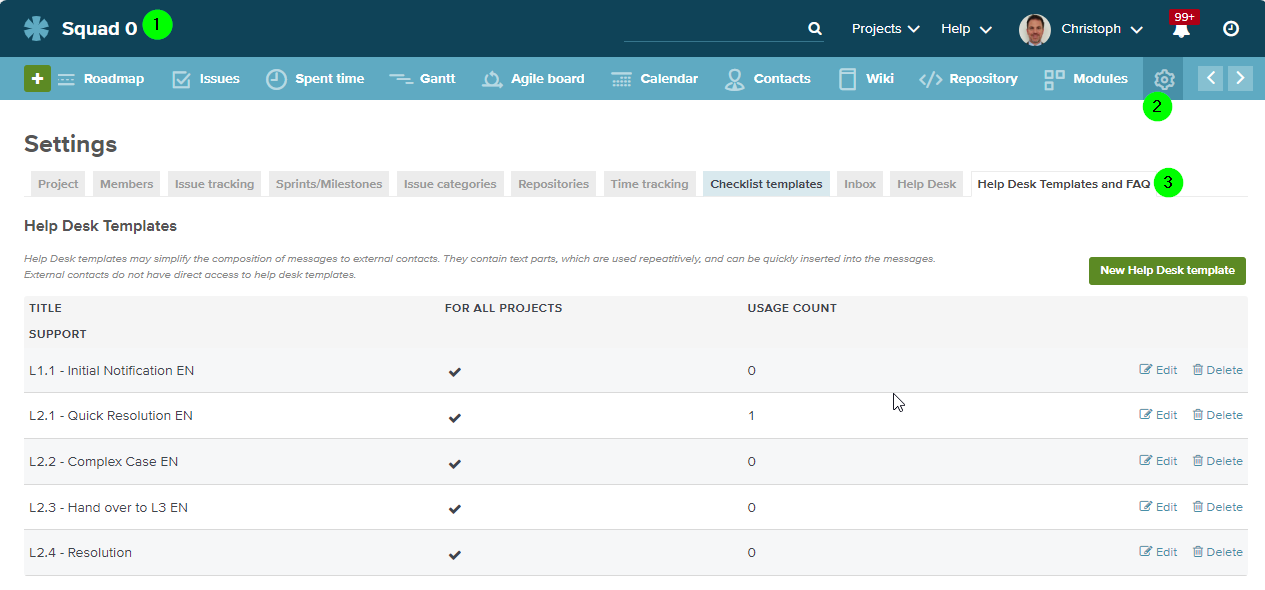Image resolution: width=1265 pixels, height=590 pixels.
Task: Switch to the Inbox tab
Action: tap(860, 184)
